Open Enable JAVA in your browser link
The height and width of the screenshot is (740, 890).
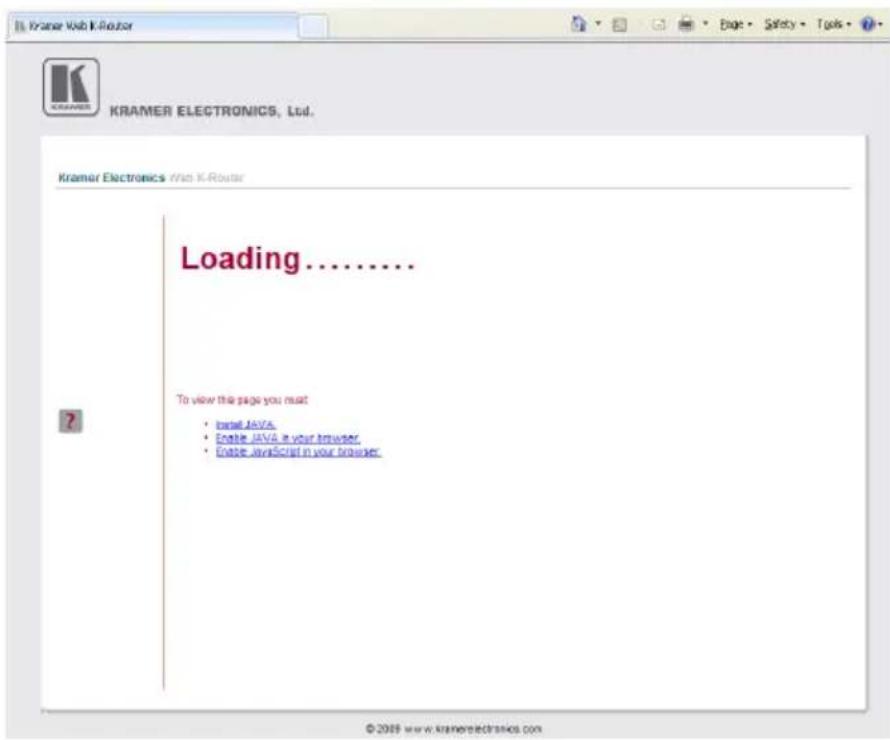[287, 438]
